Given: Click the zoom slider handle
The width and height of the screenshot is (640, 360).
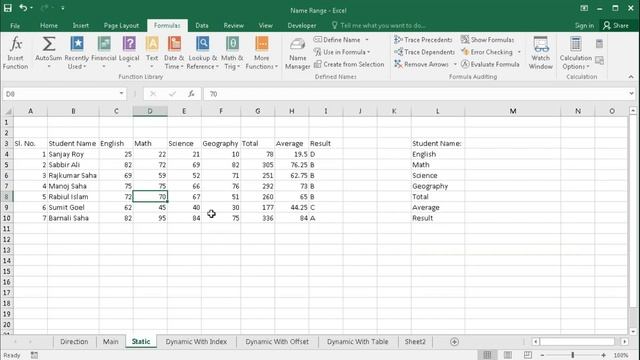Looking at the screenshot, I should (x=573, y=355).
